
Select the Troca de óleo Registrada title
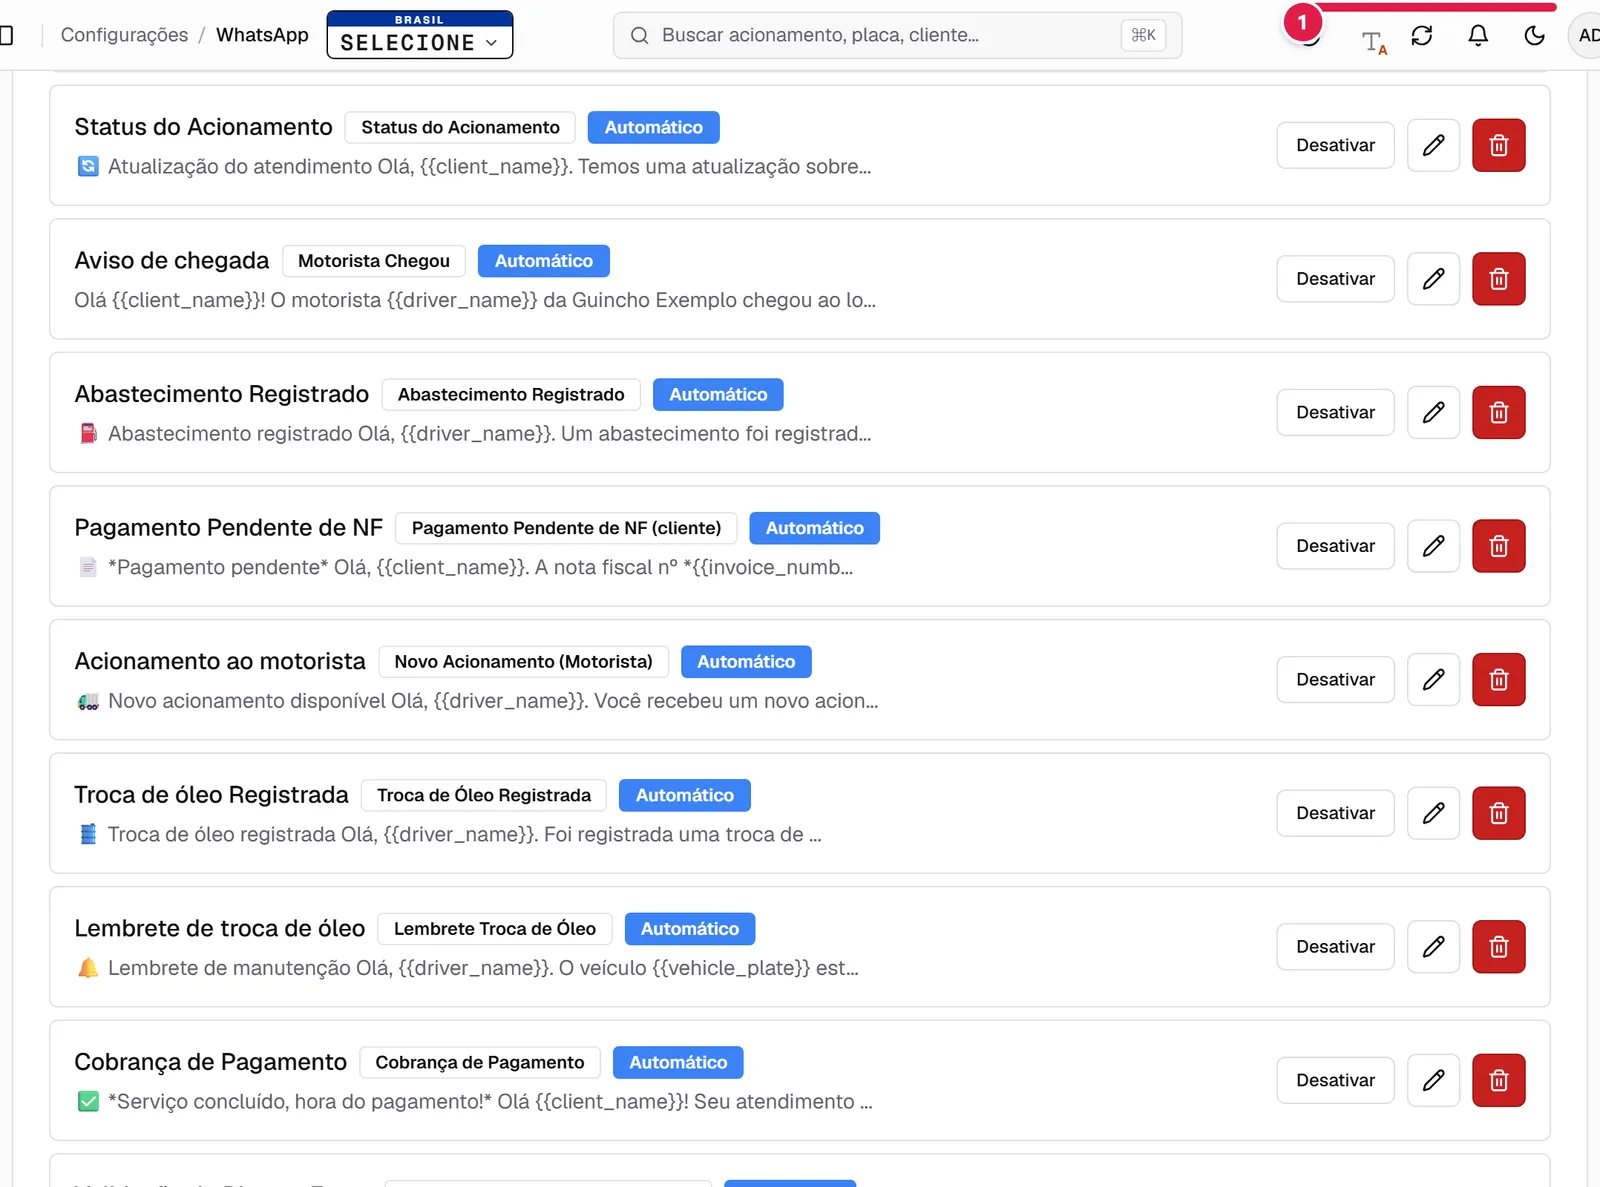point(211,795)
